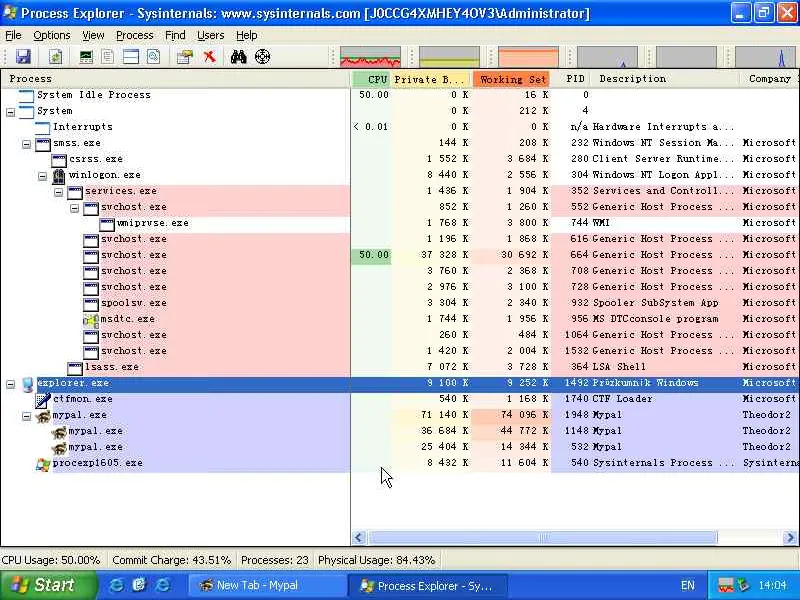This screenshot has height=600, width=800.
Task: Collapse the parent mypal.exe tree node
Action: tap(27, 416)
